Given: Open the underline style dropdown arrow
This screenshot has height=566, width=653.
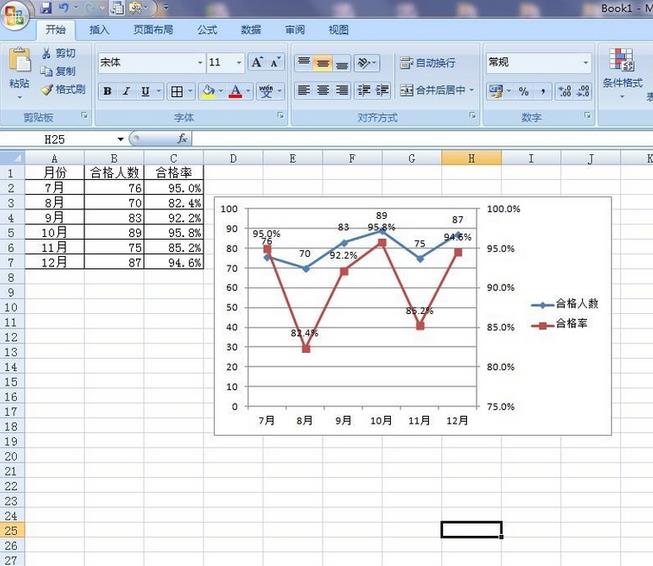Looking at the screenshot, I should click(x=159, y=91).
